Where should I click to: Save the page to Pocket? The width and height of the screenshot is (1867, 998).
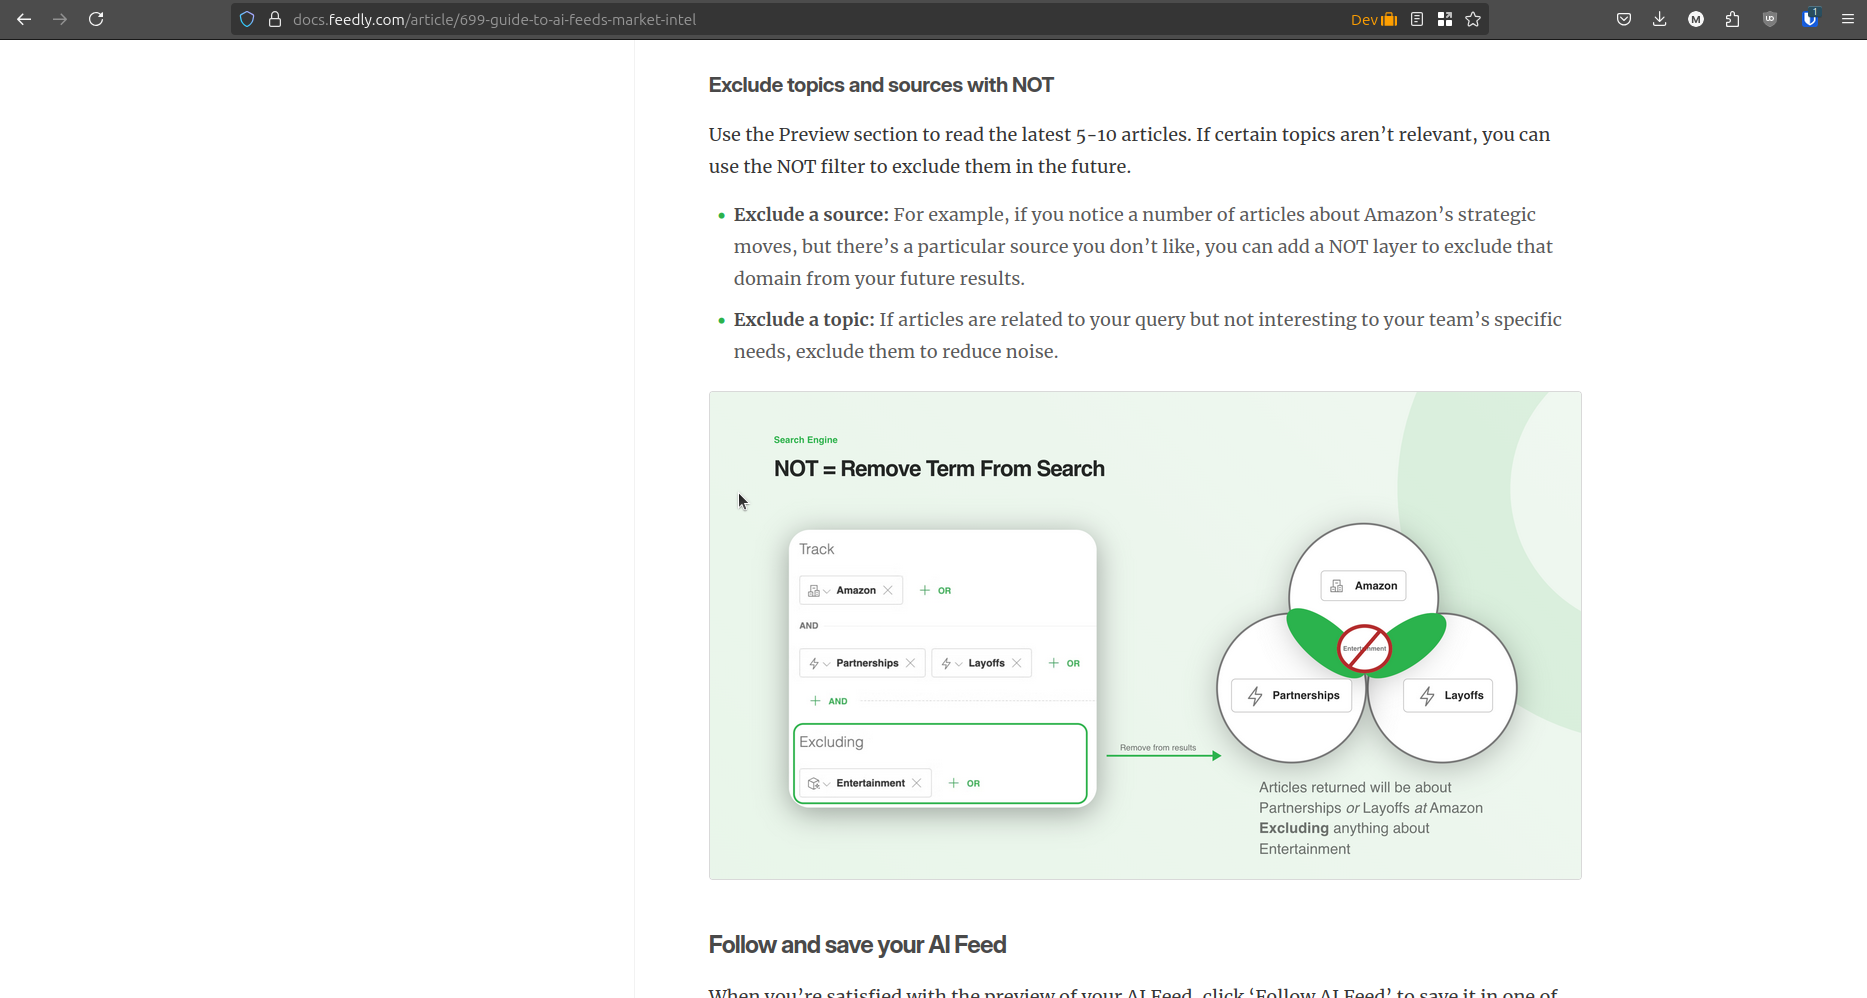pos(1624,19)
